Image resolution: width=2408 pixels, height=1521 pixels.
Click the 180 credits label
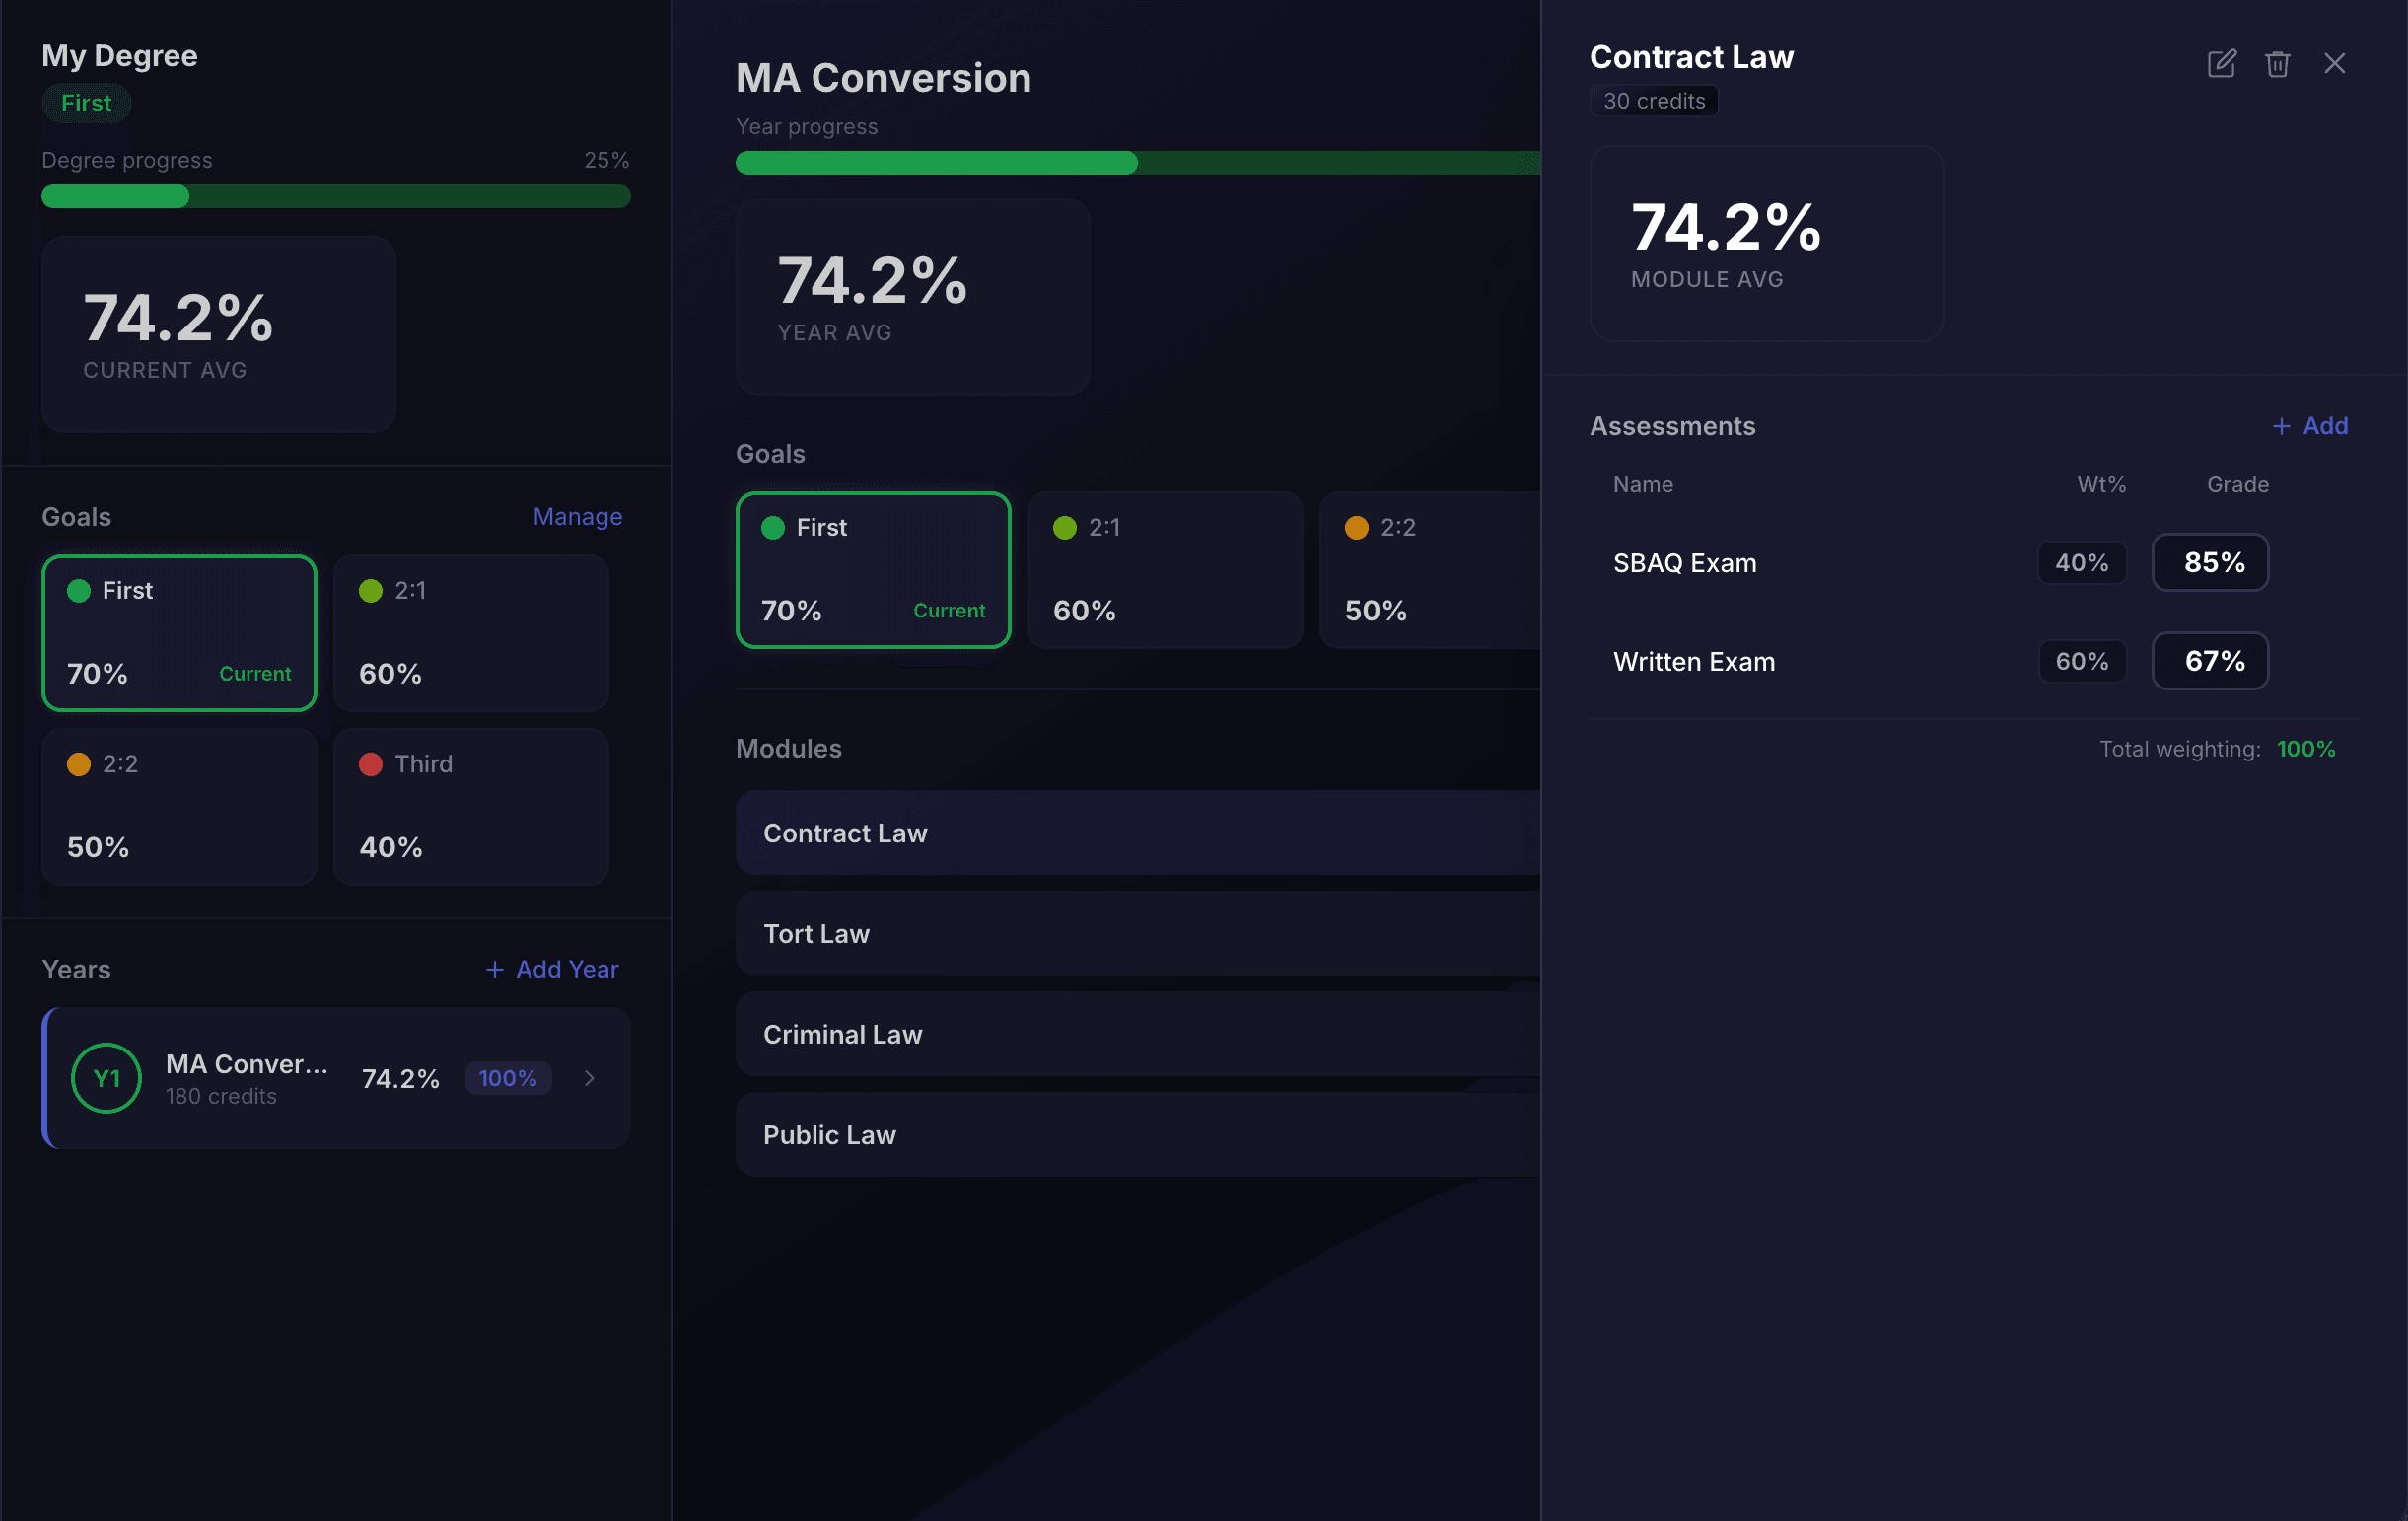click(221, 1097)
